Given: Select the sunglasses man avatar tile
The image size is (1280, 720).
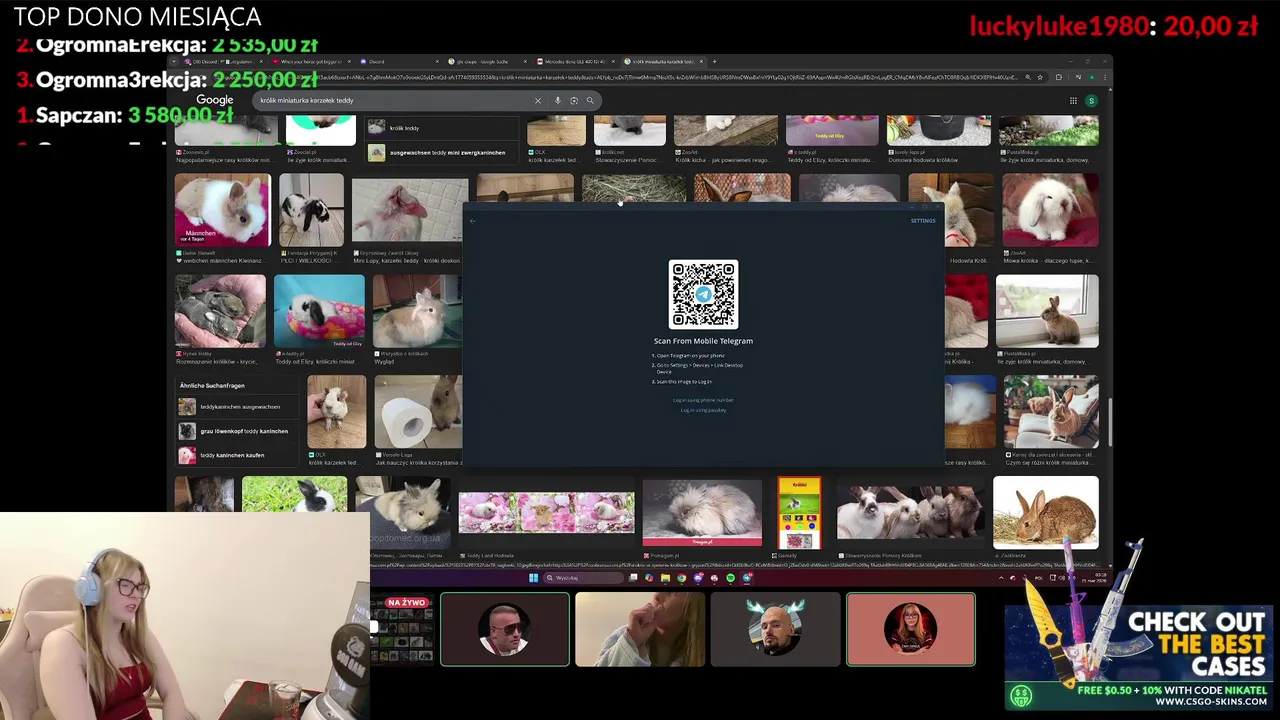Looking at the screenshot, I should pos(505,629).
